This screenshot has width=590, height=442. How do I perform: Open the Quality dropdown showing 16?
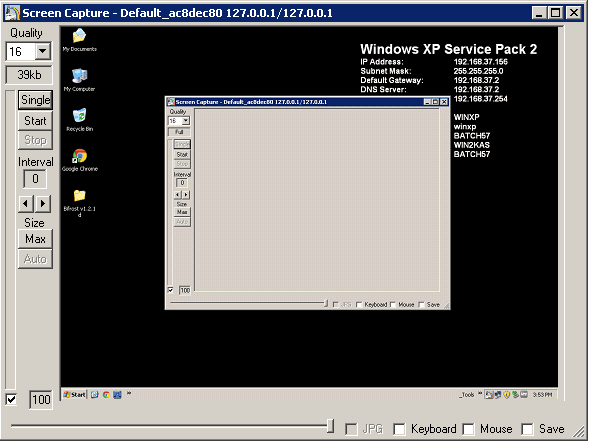pyautogui.click(x=43, y=51)
